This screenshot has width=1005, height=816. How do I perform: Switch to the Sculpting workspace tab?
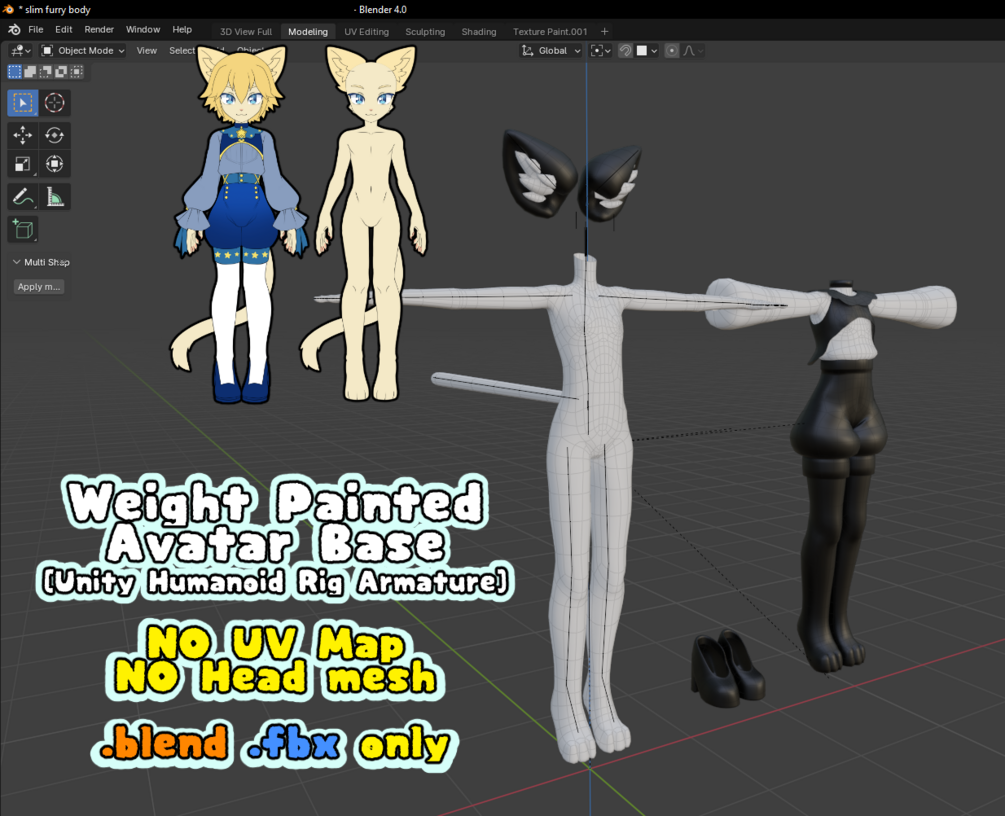[x=425, y=31]
